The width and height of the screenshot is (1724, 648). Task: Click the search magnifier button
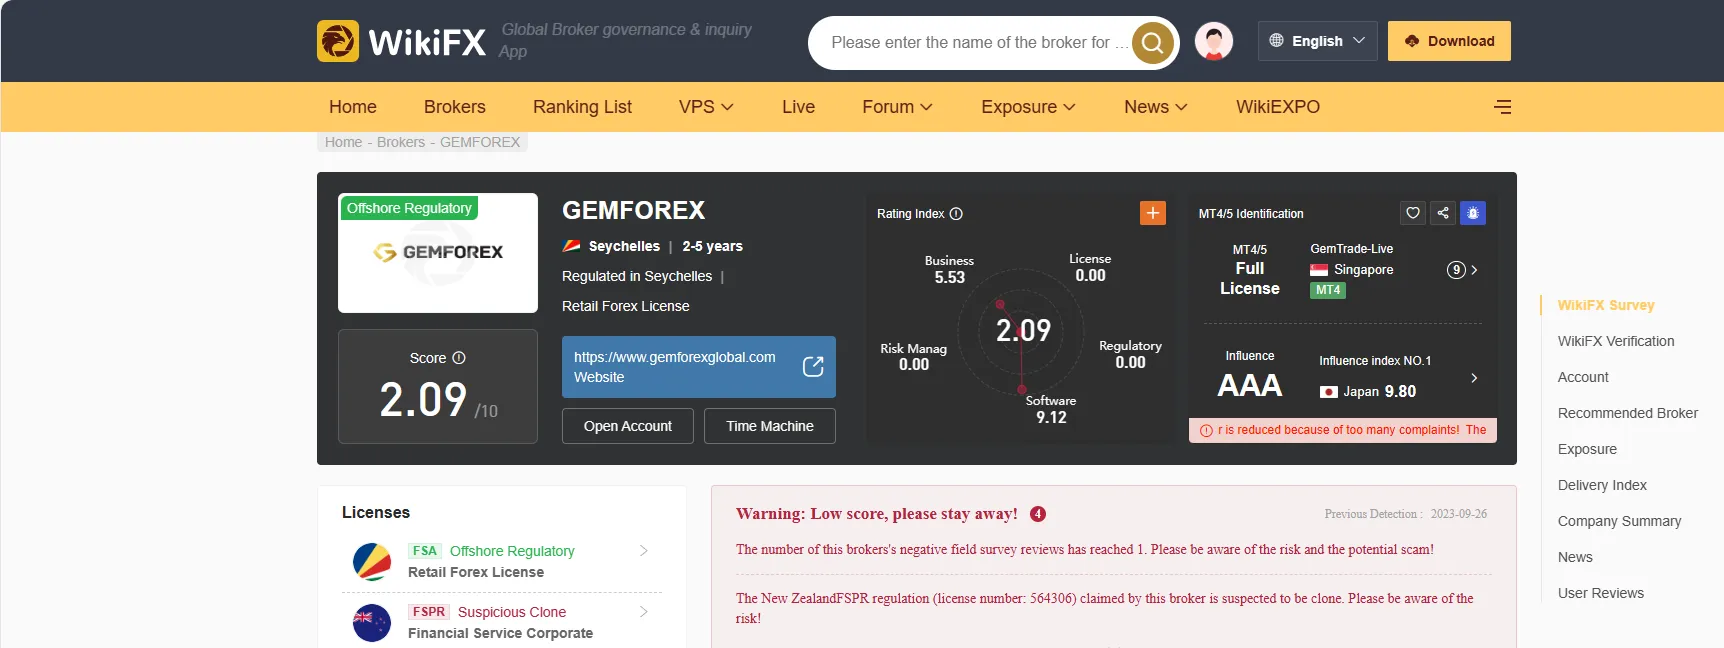(x=1153, y=43)
